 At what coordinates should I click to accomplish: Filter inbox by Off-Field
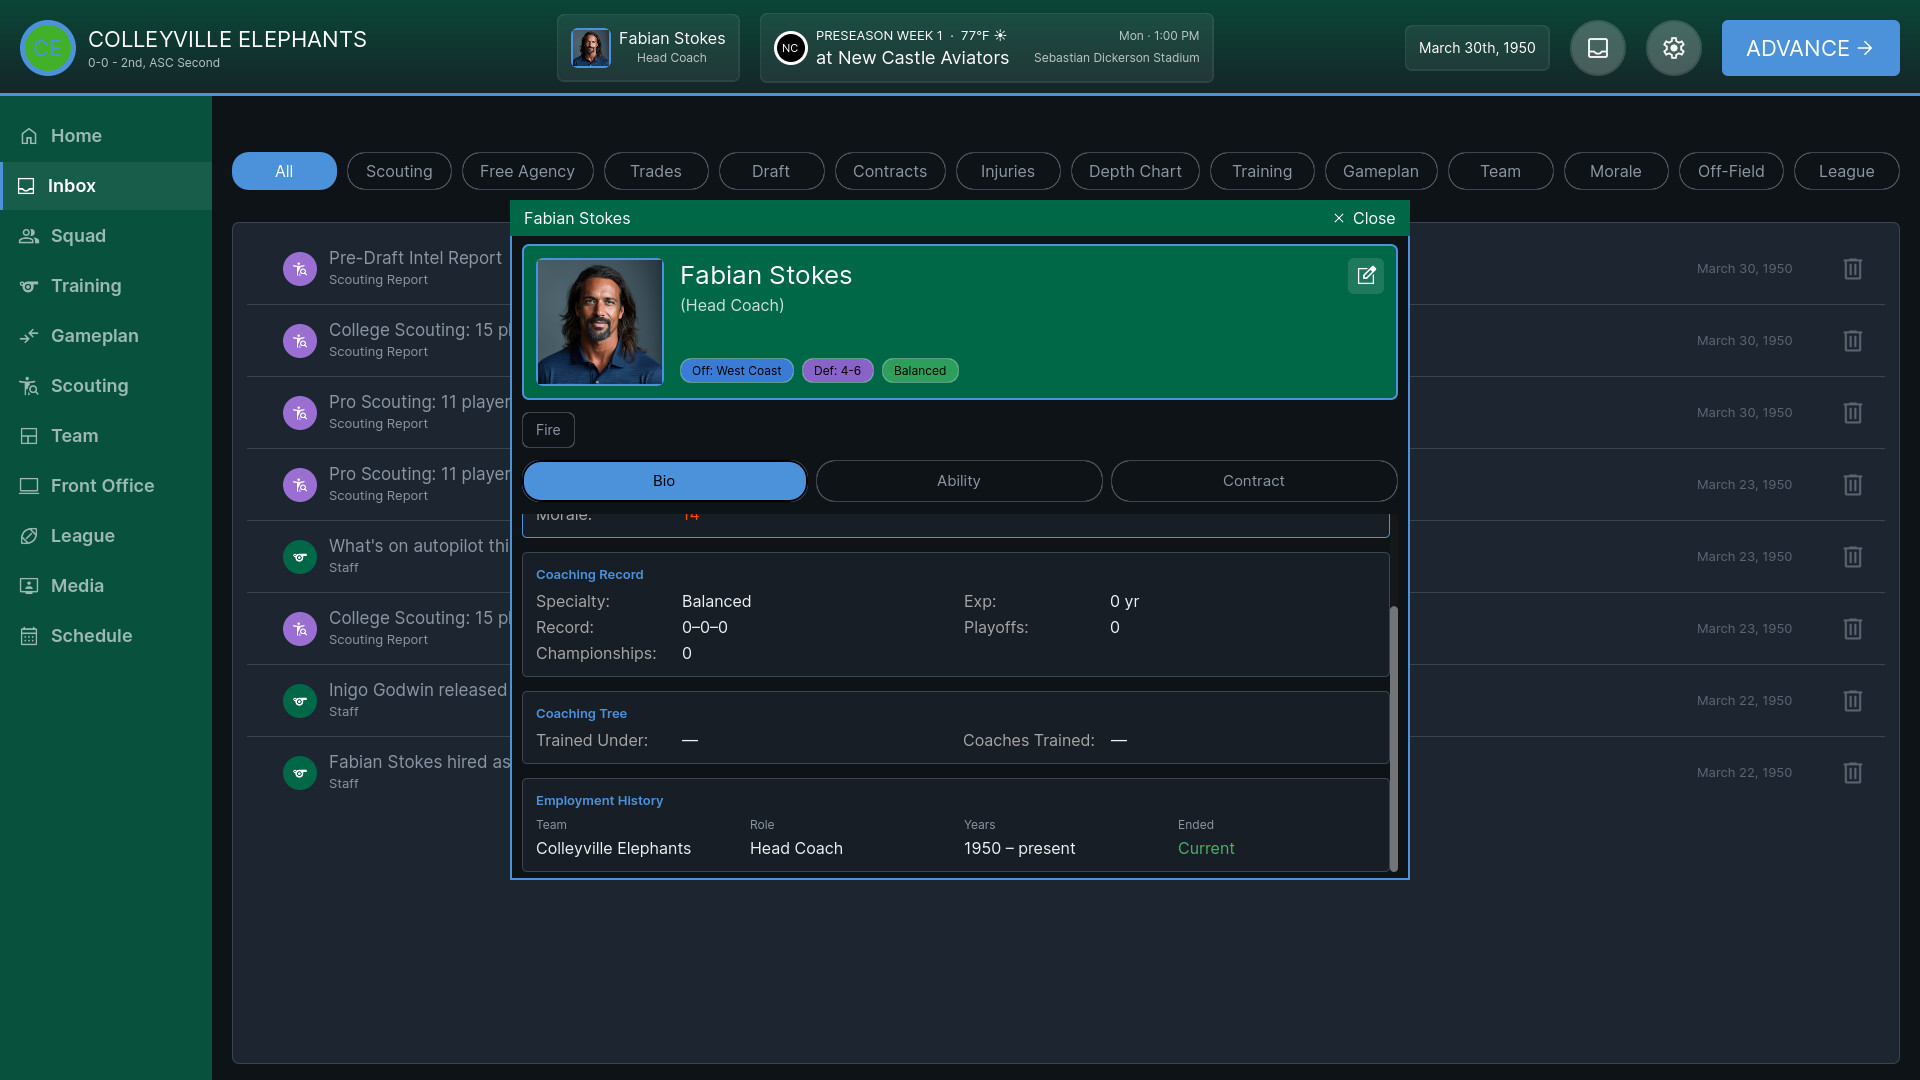1731,171
